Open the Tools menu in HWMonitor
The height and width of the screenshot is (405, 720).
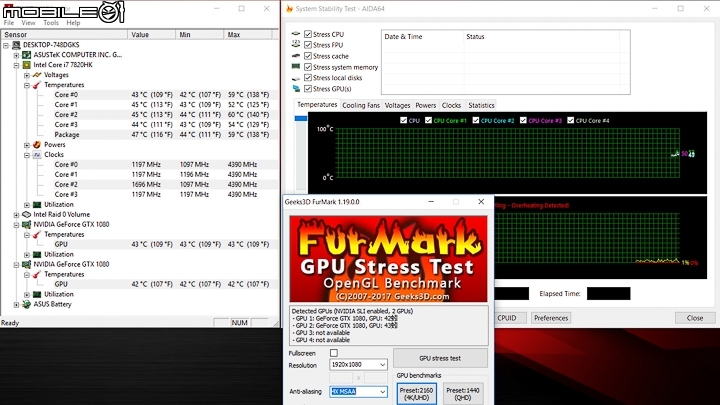pyautogui.click(x=51, y=22)
